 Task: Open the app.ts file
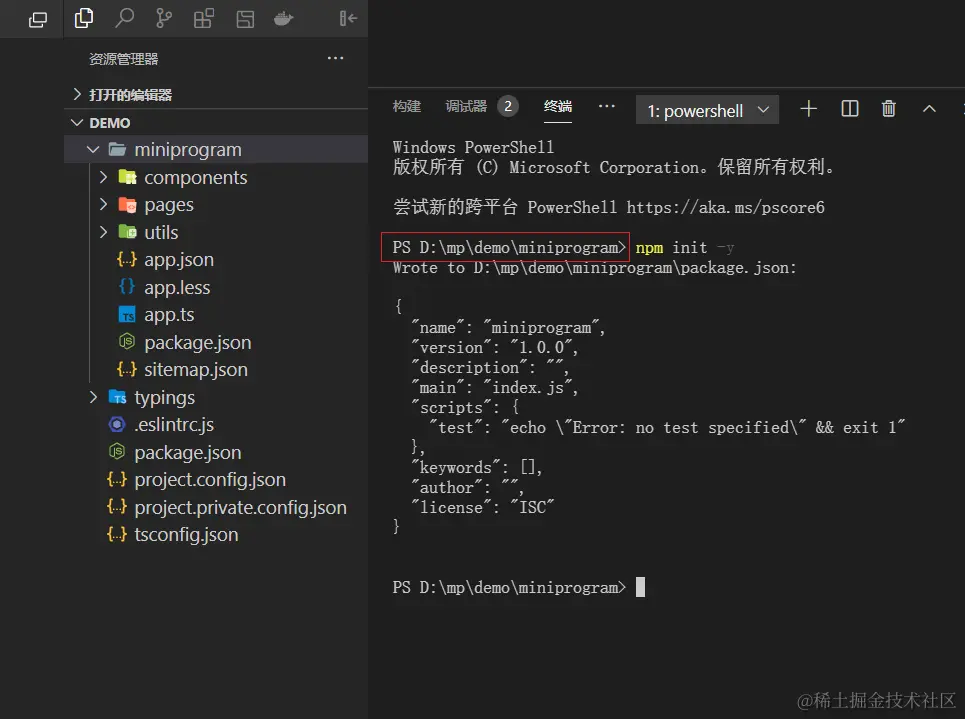tap(169, 315)
